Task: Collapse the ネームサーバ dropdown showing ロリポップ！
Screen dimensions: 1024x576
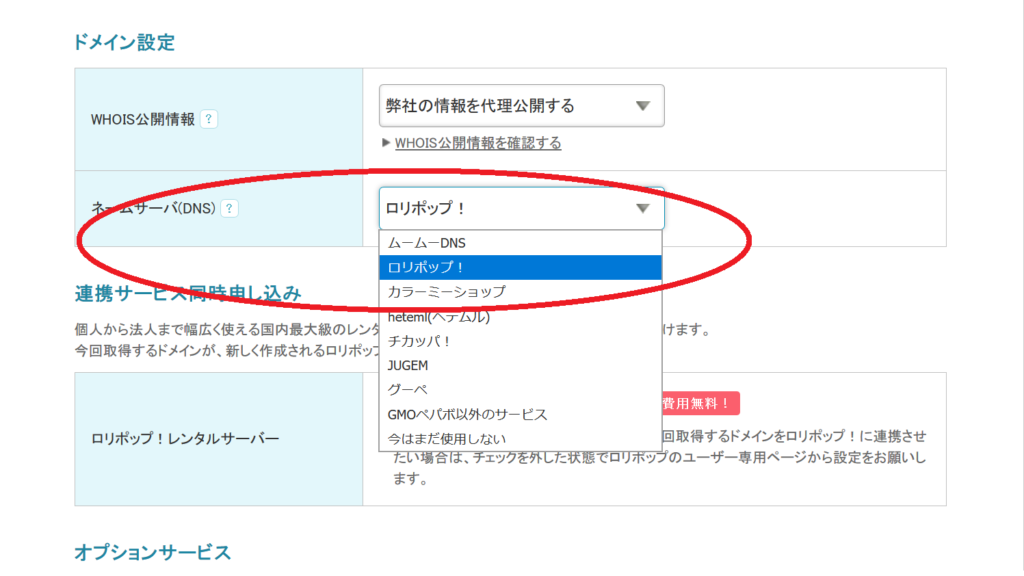Action: [x=521, y=208]
